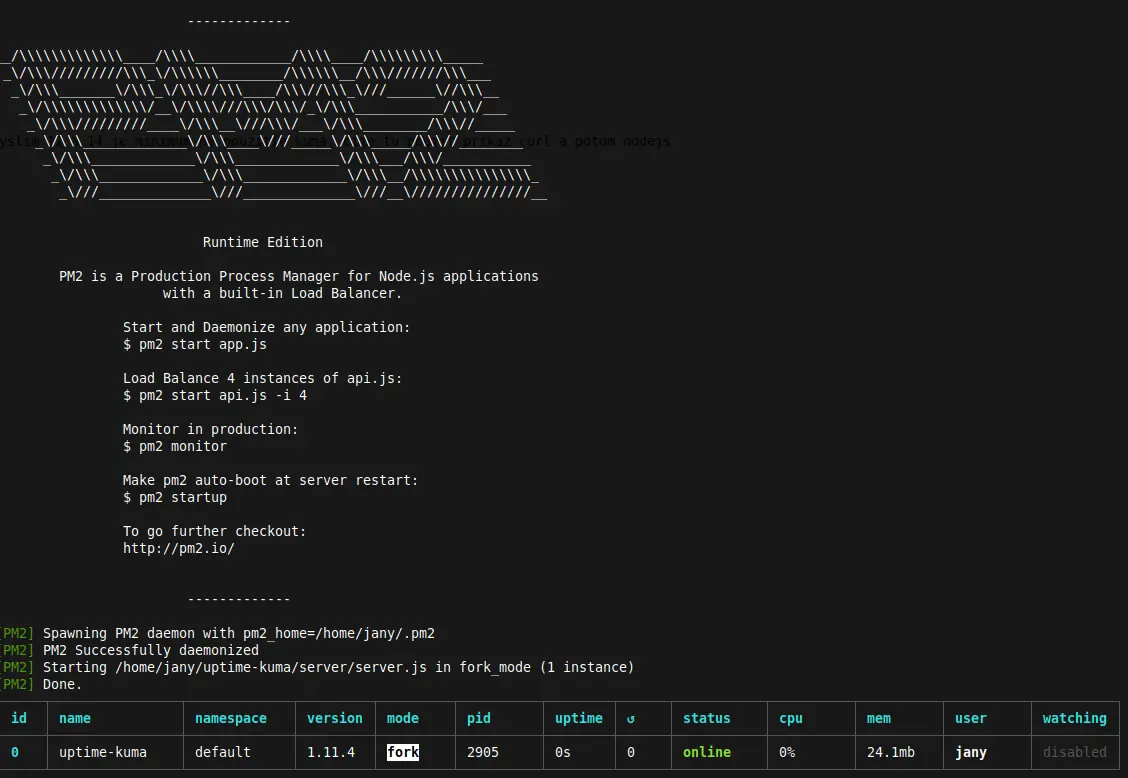This screenshot has width=1128, height=778.
Task: Click the "uptime-kuma" process name cell
Action: pos(103,752)
